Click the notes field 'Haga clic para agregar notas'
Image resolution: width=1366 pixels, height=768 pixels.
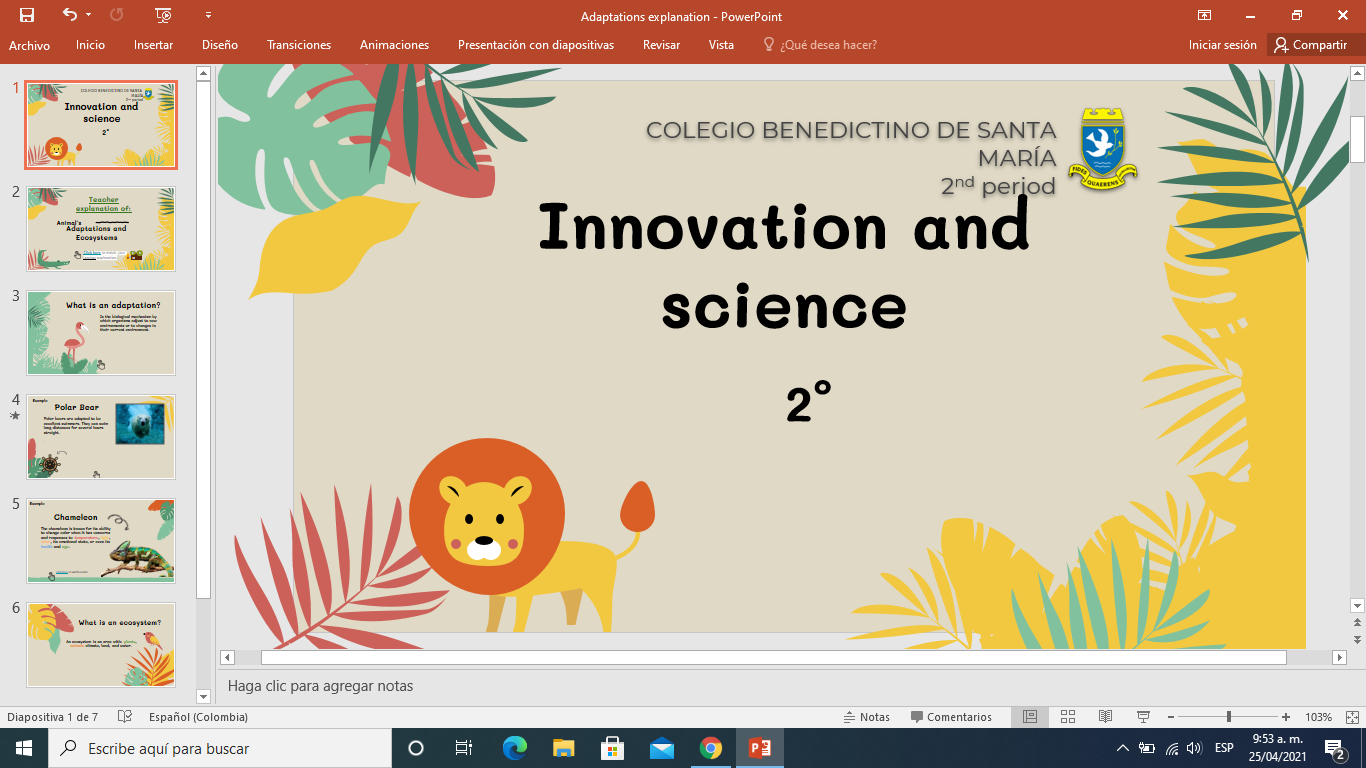click(x=320, y=686)
